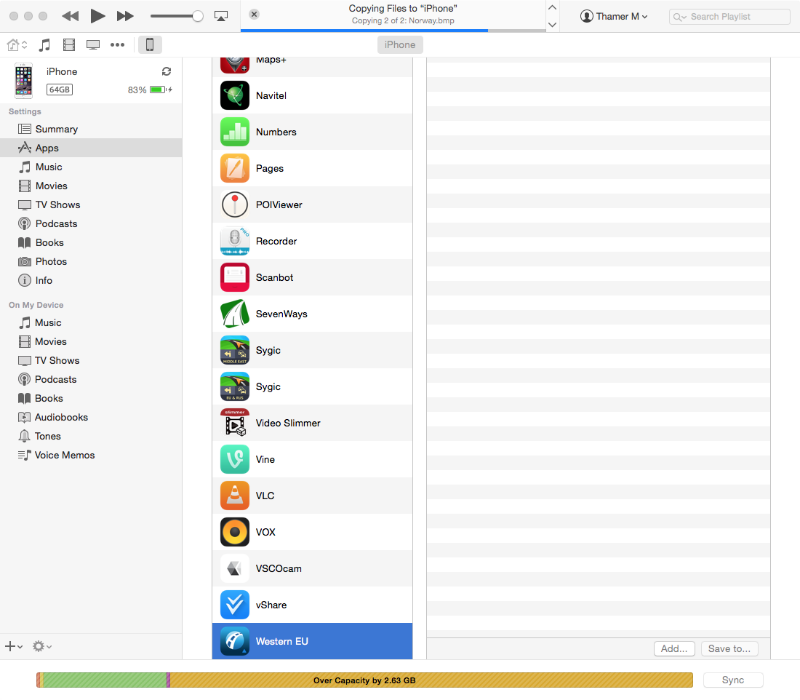
Task: Skip to previous track
Action: pyautogui.click(x=70, y=16)
